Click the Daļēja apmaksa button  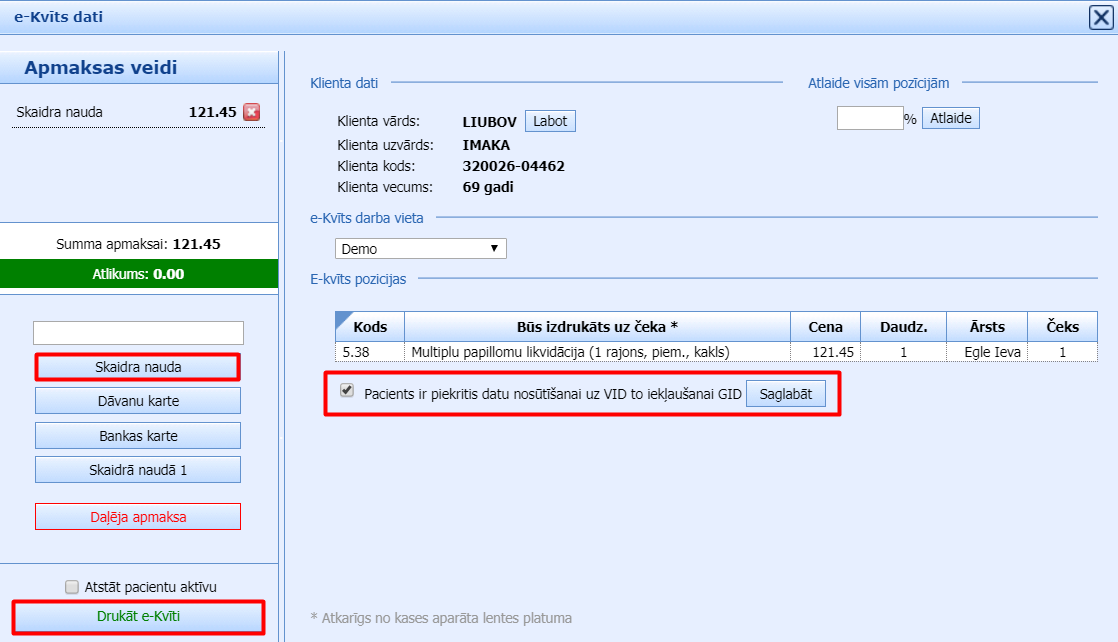[138, 517]
